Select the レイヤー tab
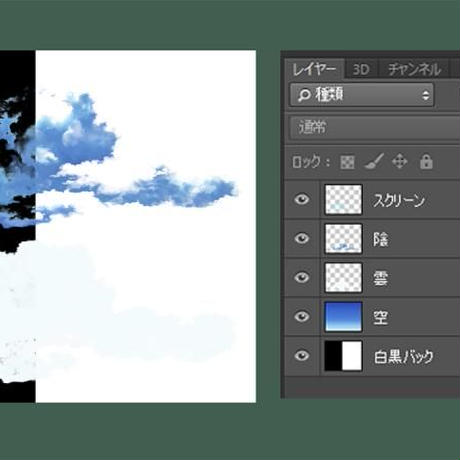Image resolution: width=460 pixels, height=460 pixels. (314, 69)
